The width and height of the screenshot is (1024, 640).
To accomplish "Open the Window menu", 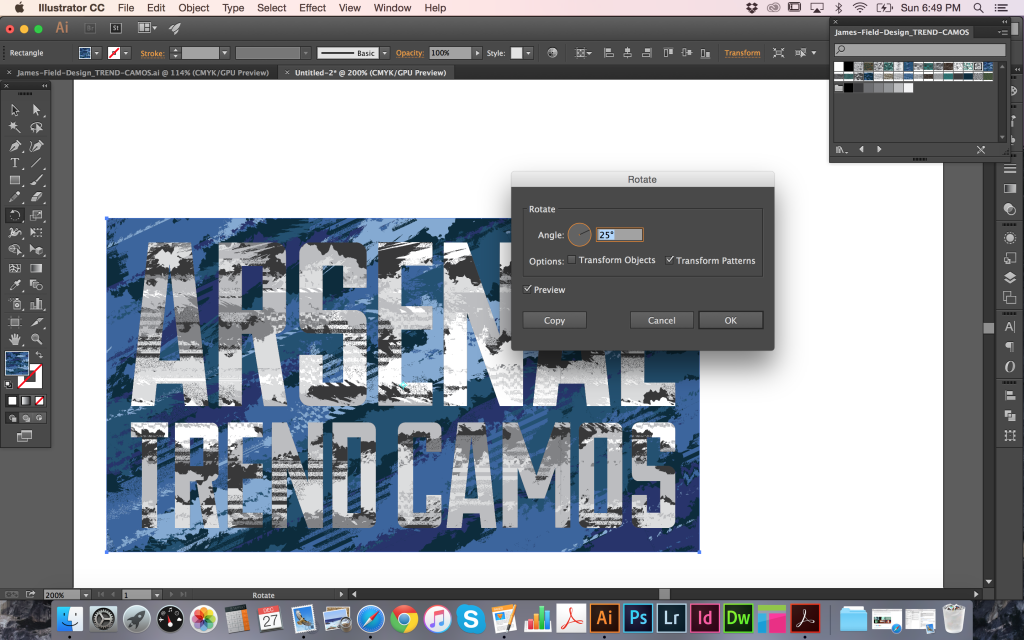I will [x=392, y=8].
